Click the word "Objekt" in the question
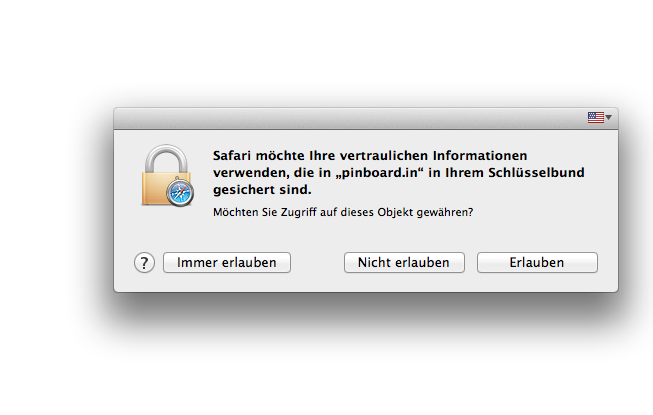Viewport: 653px width, 415px height. pos(385,212)
